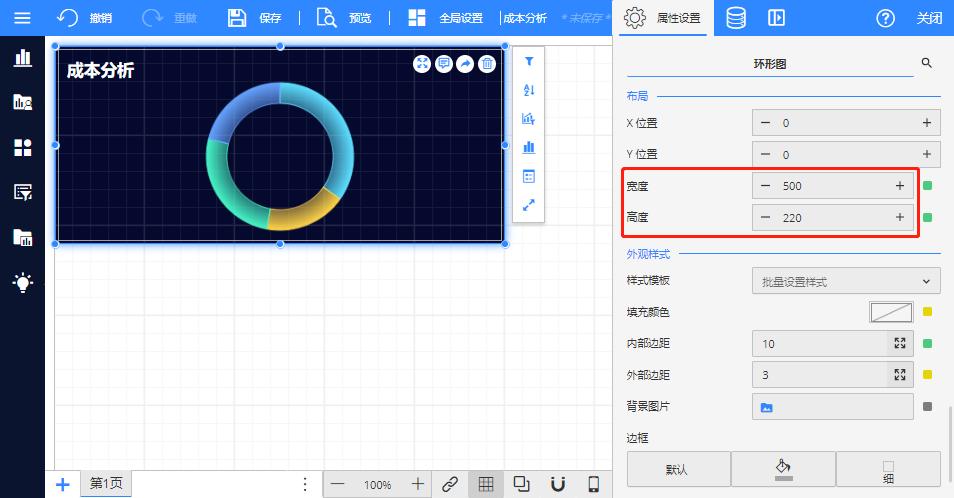Image resolution: width=954 pixels, height=498 pixels.
Task: Click the filter icon beside the chart
Action: pyautogui.click(x=529, y=62)
